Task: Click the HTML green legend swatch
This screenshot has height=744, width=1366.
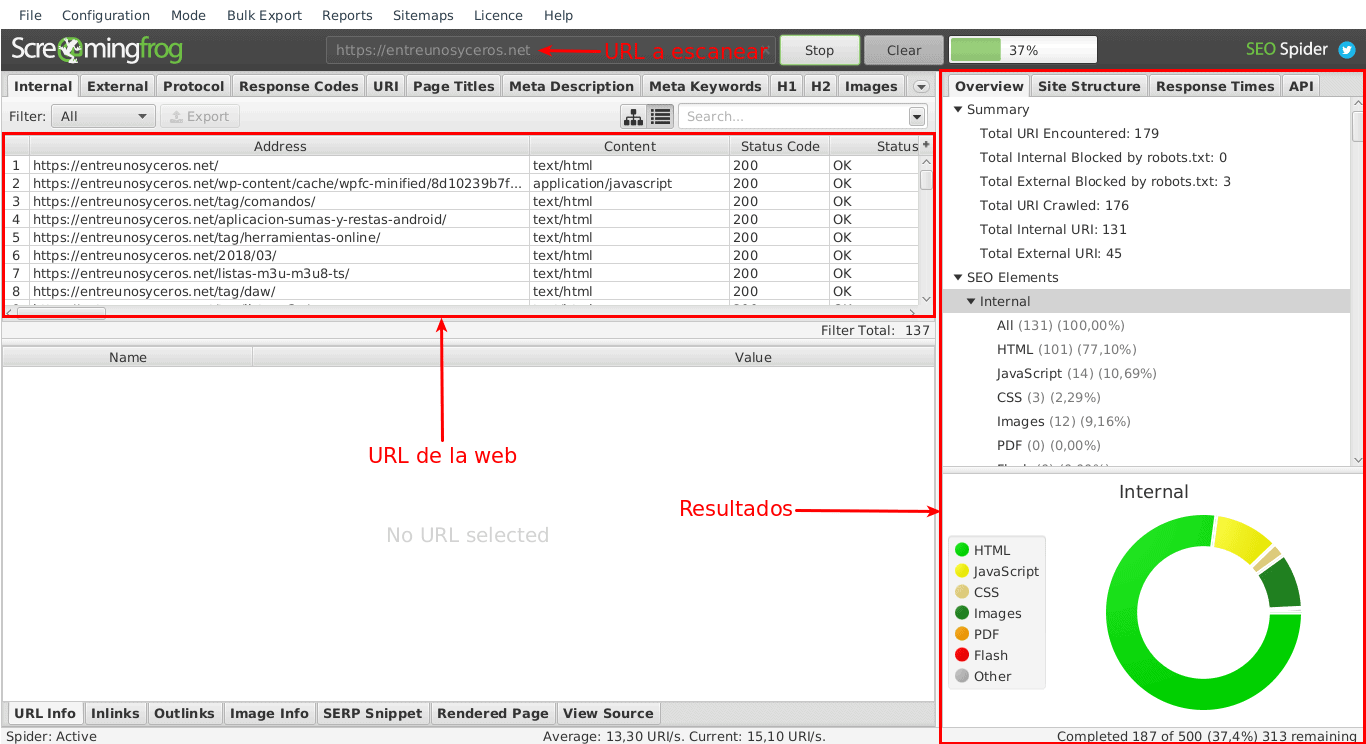Action: click(962, 550)
